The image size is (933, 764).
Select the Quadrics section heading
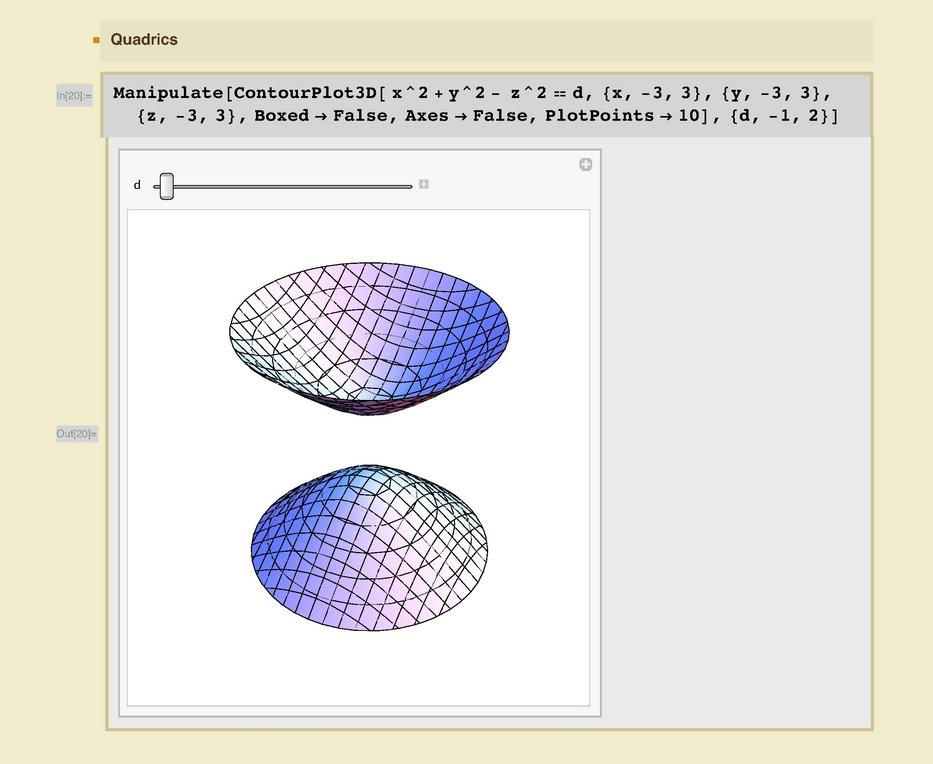click(x=144, y=40)
